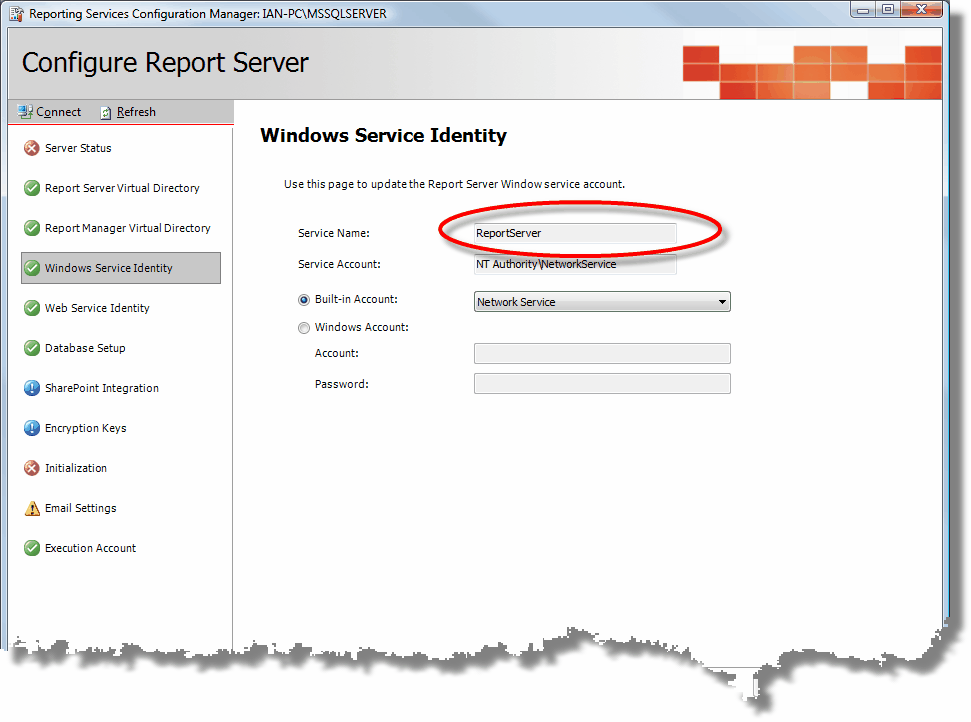Click the 'Service Account:' label
This screenshot has height=722, width=971.
(339, 264)
